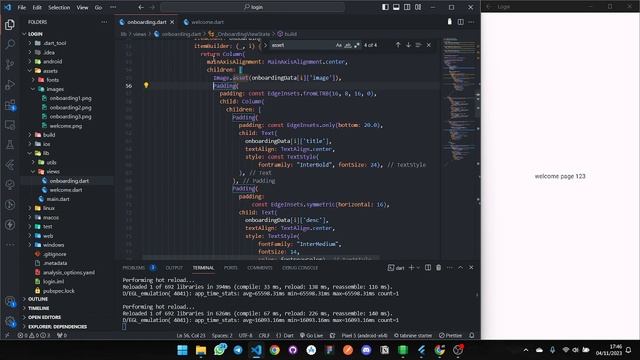Click the Dart language mode in status bar

coord(285,336)
